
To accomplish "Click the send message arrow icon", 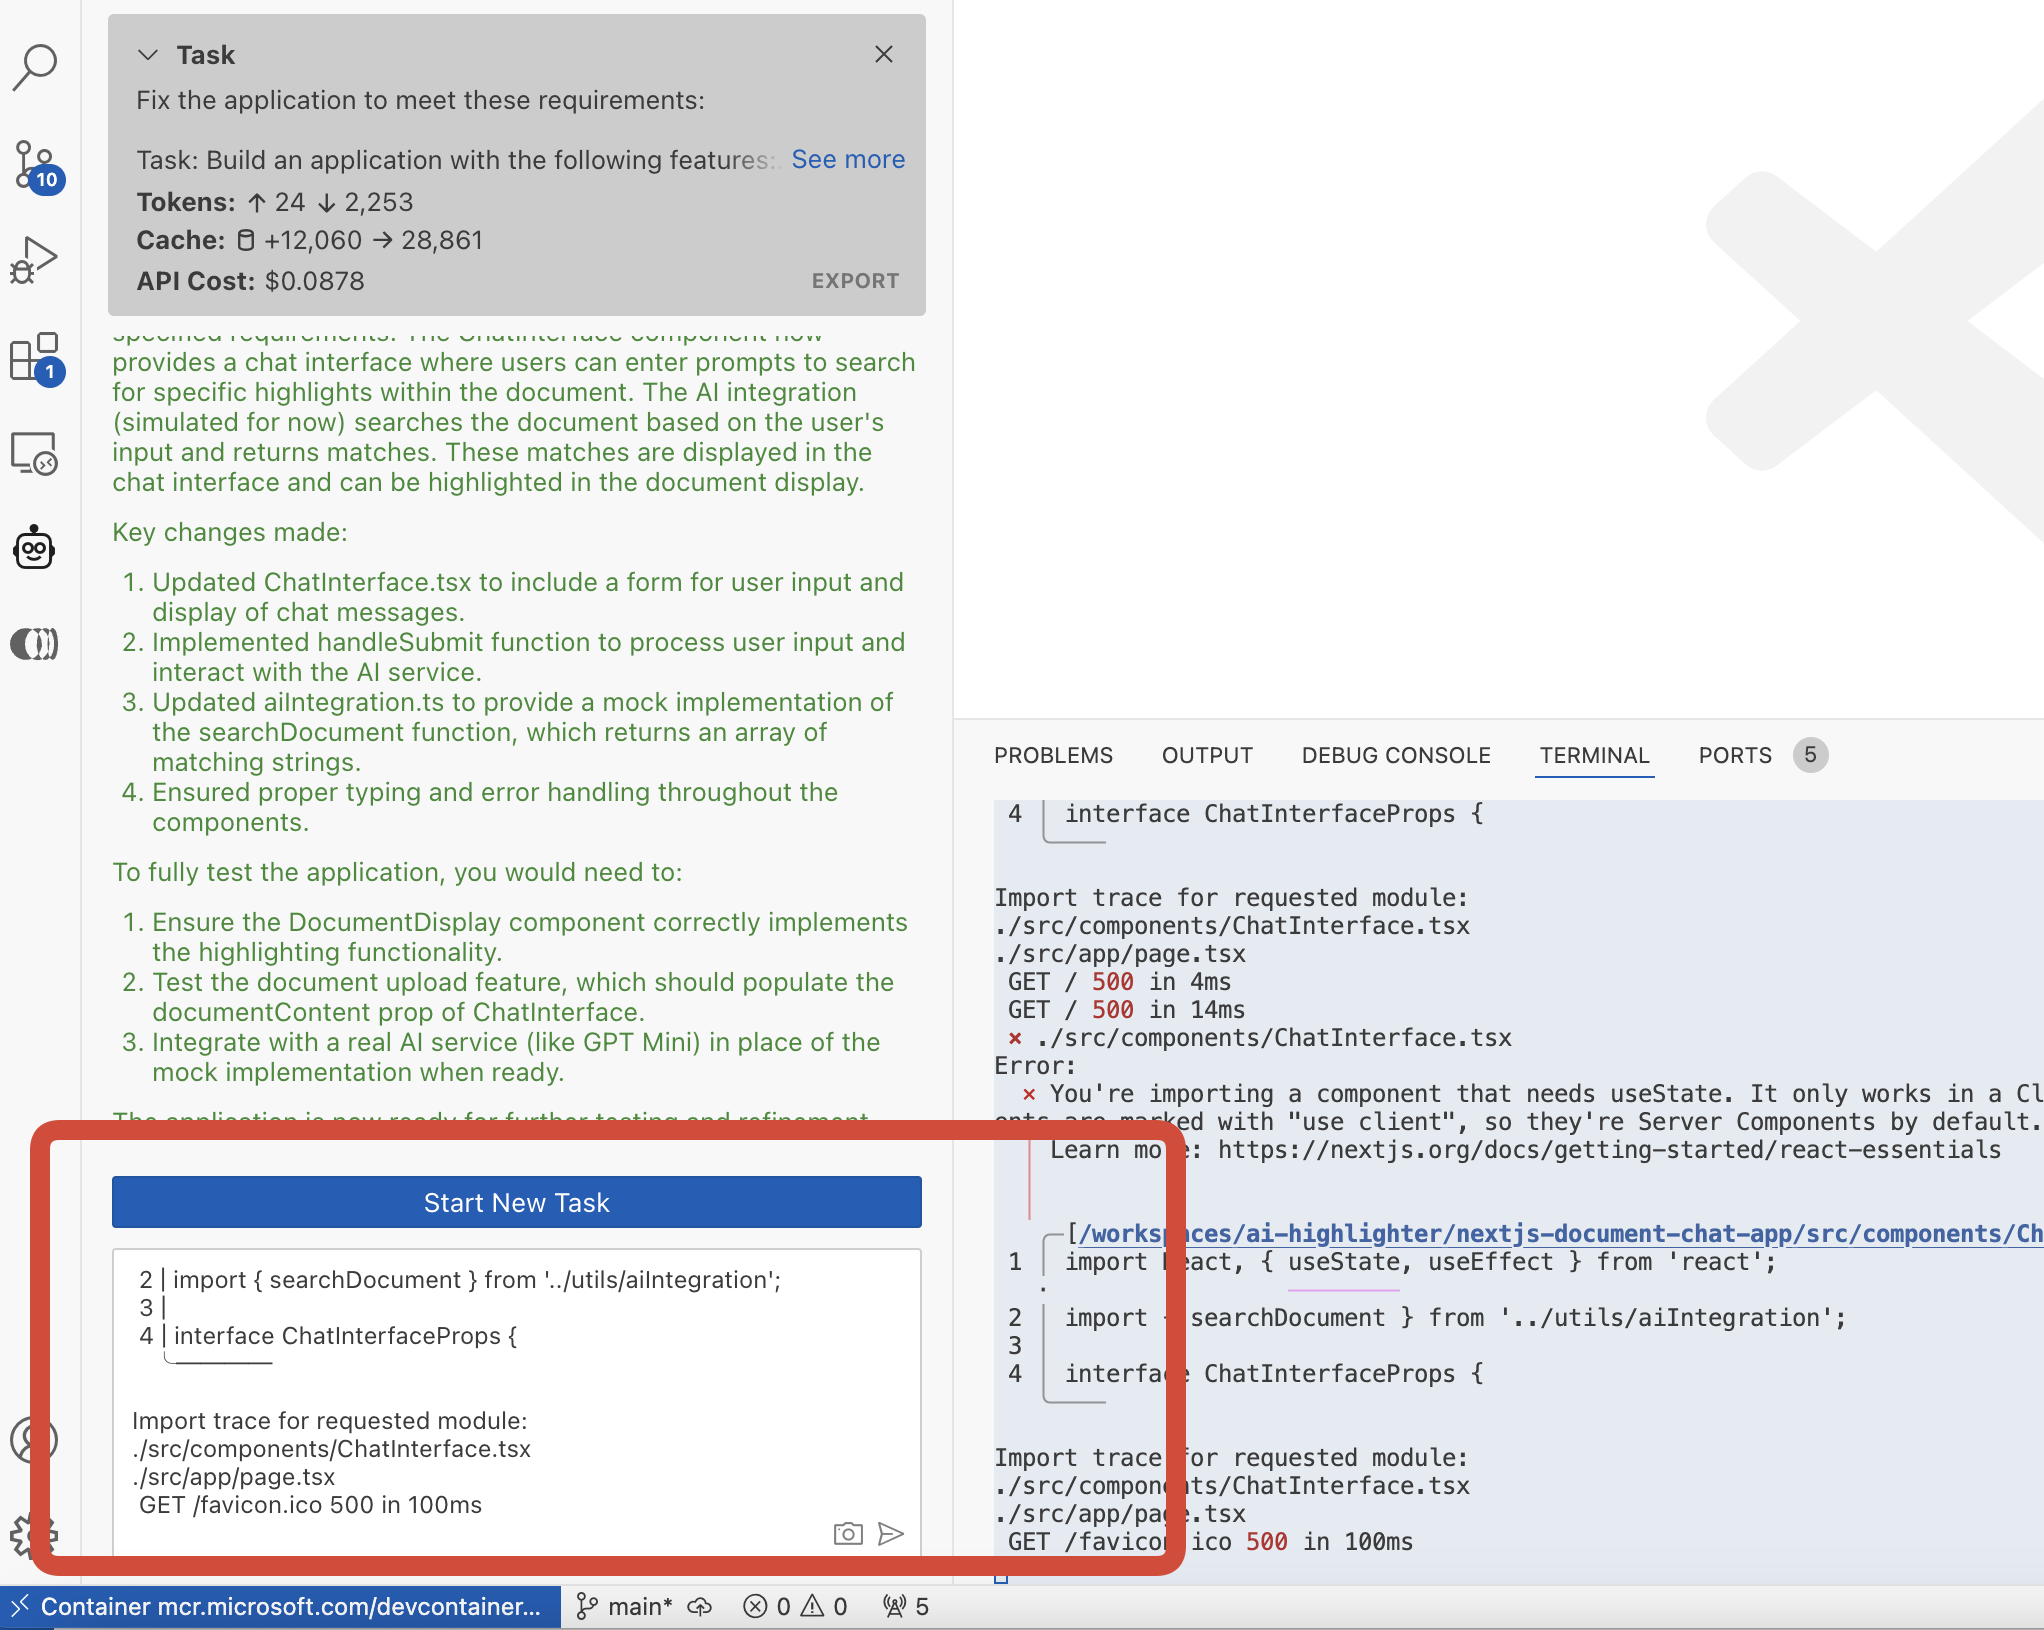I will [x=890, y=1533].
